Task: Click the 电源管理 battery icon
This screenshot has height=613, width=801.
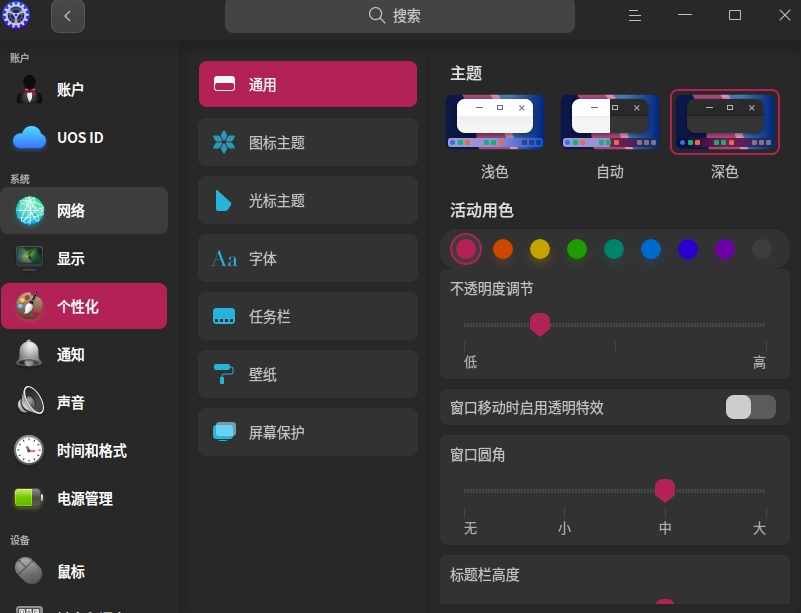Action: coord(29,498)
